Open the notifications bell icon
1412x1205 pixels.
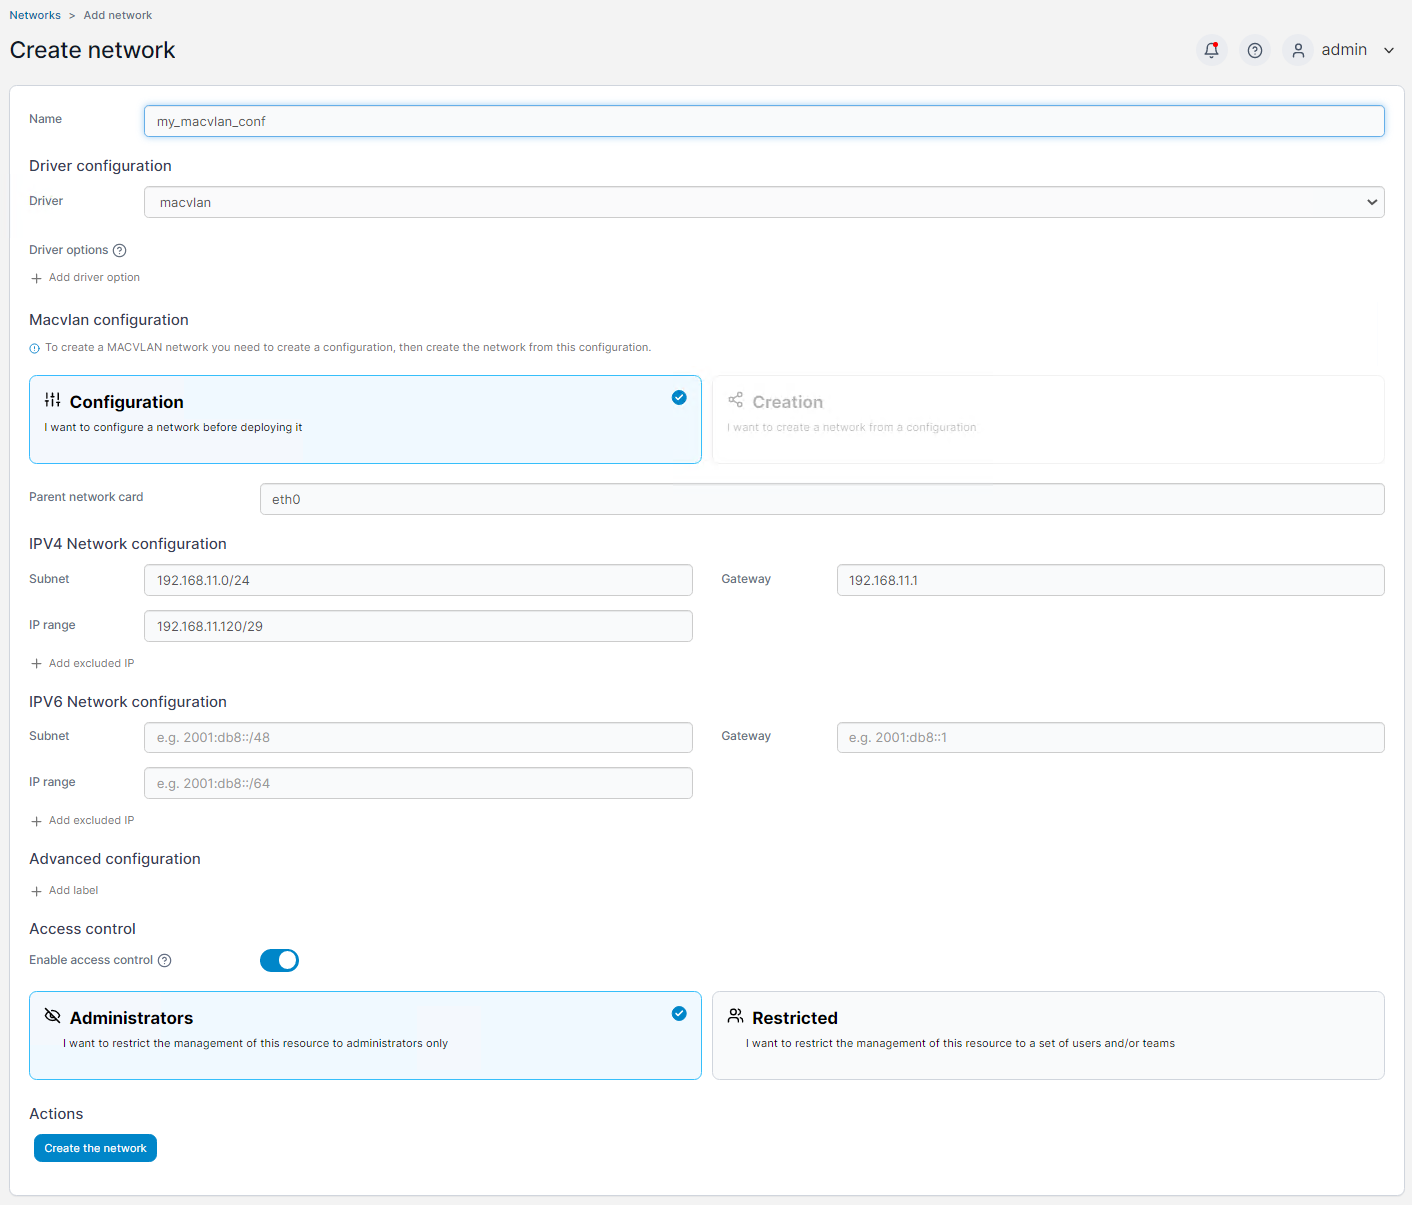[1212, 50]
